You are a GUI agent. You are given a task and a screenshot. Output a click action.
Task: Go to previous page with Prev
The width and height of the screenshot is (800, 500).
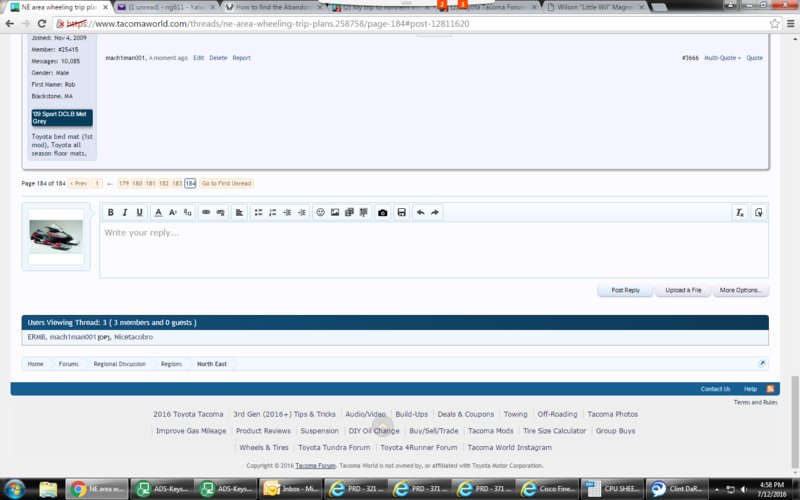click(x=79, y=183)
